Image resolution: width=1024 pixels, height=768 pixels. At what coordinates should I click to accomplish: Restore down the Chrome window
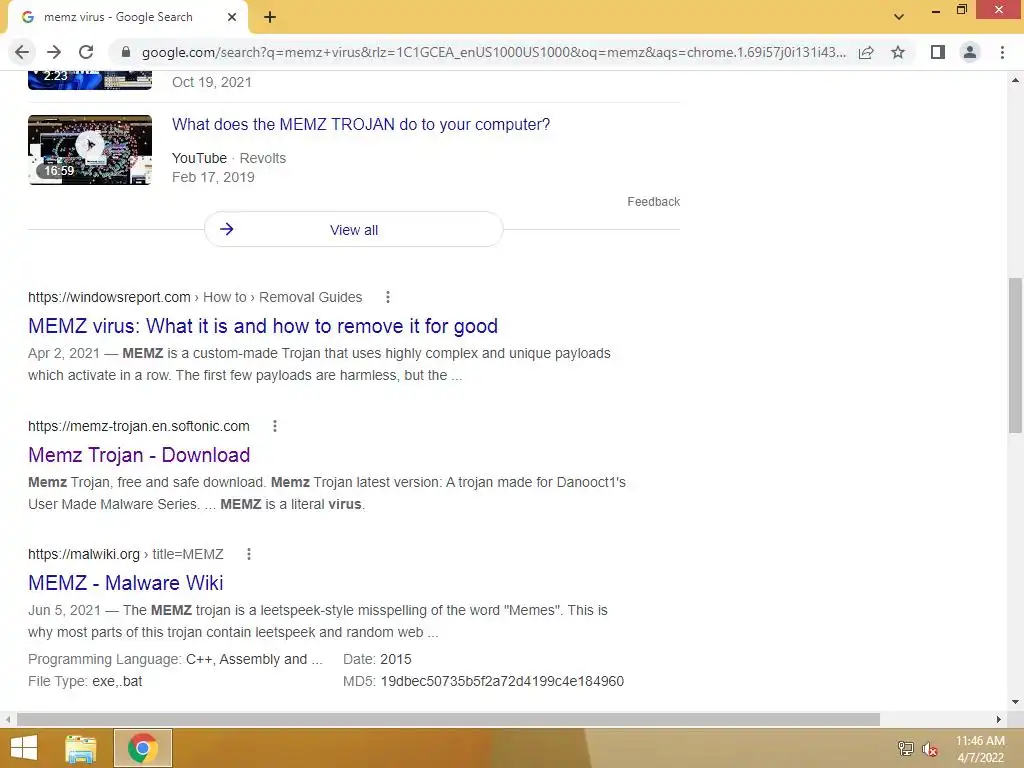[x=961, y=9]
